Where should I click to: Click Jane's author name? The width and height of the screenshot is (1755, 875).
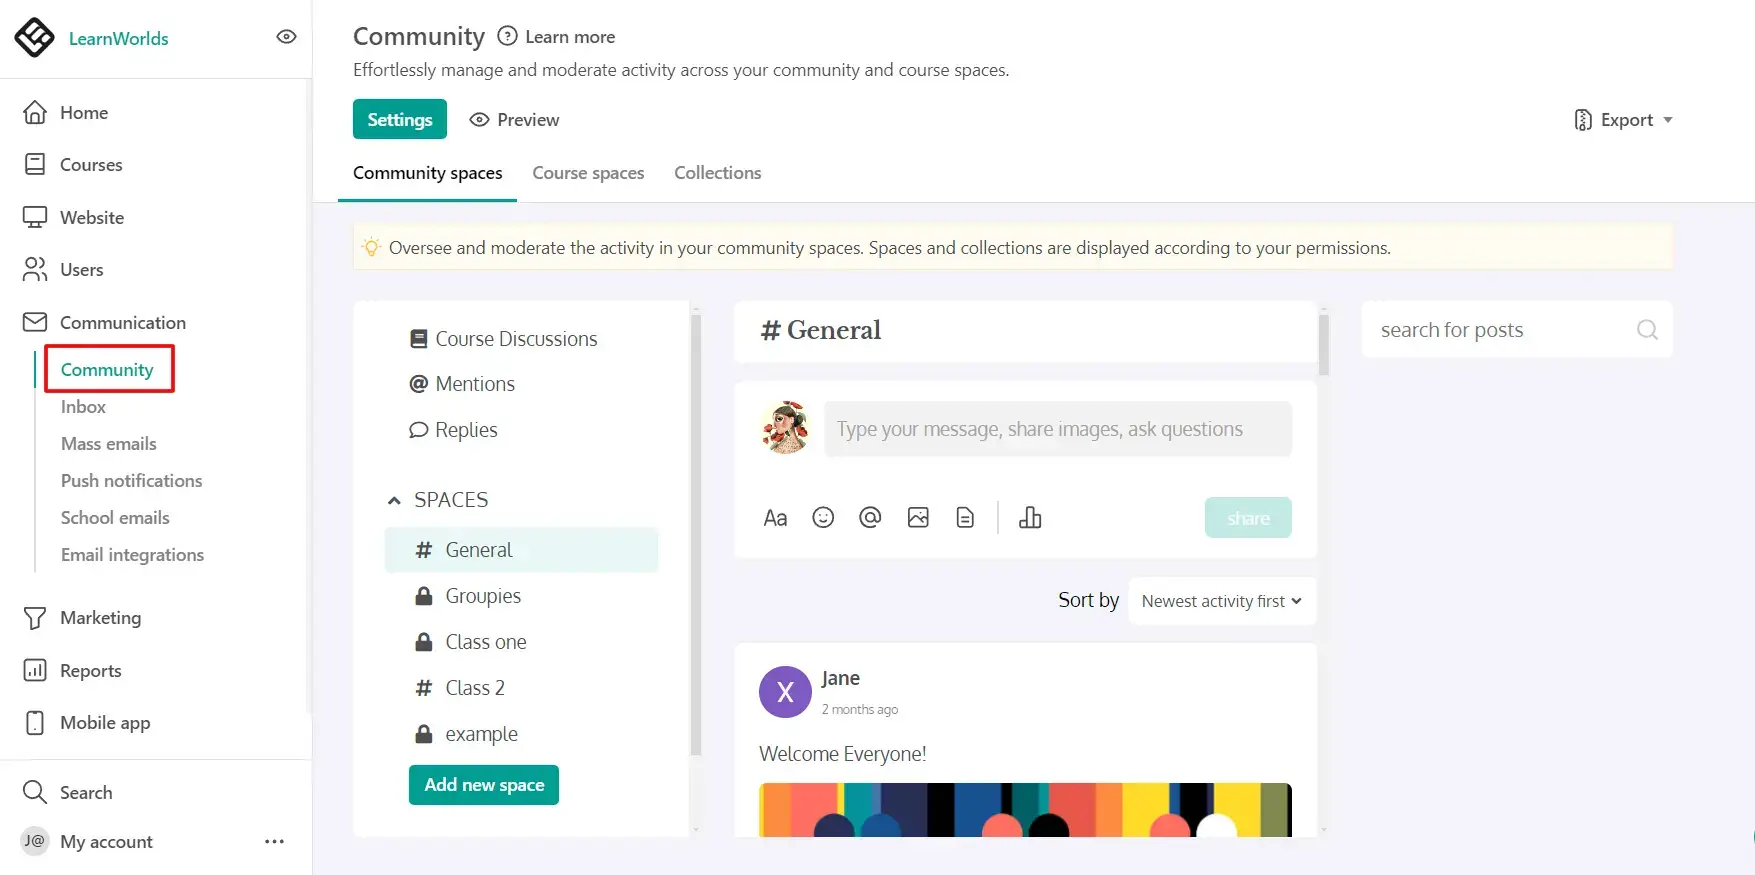840,679
